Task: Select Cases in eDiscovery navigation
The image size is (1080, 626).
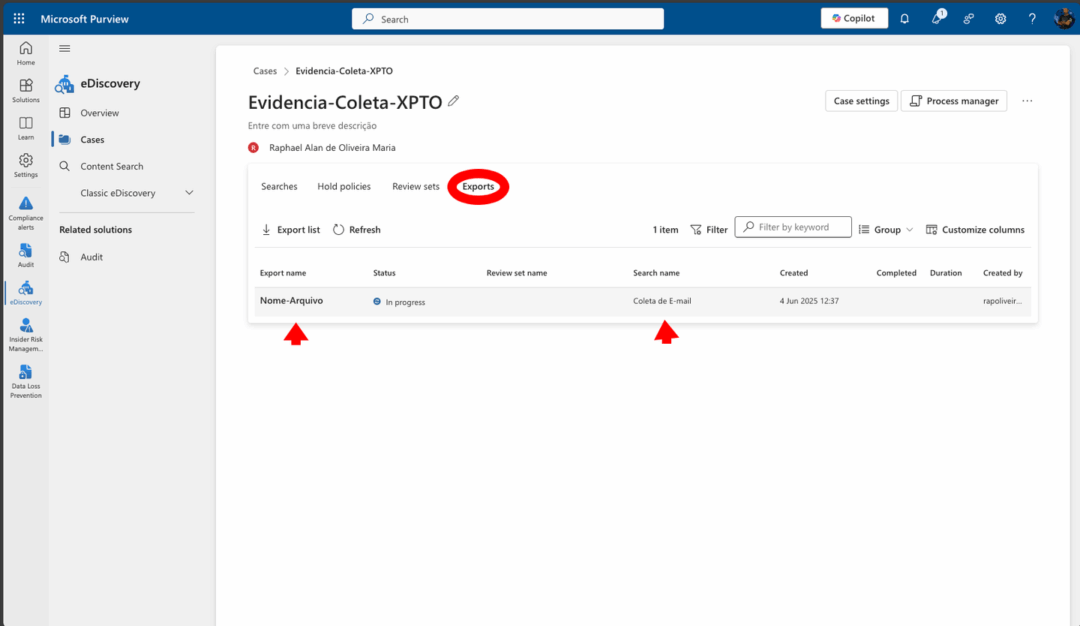Action: point(92,140)
